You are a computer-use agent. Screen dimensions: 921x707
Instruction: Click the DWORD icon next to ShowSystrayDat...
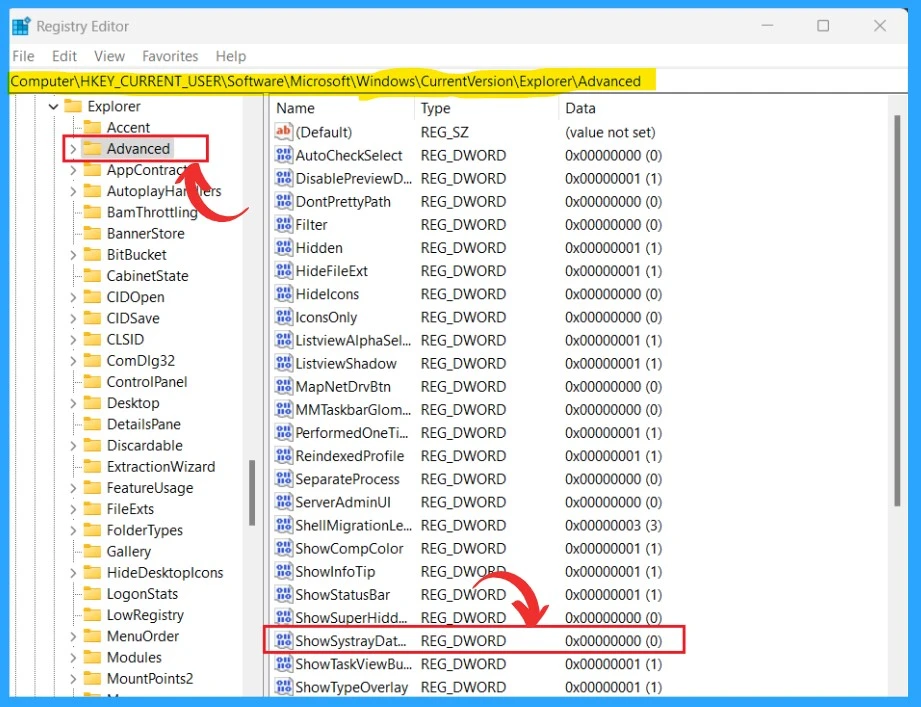click(284, 641)
